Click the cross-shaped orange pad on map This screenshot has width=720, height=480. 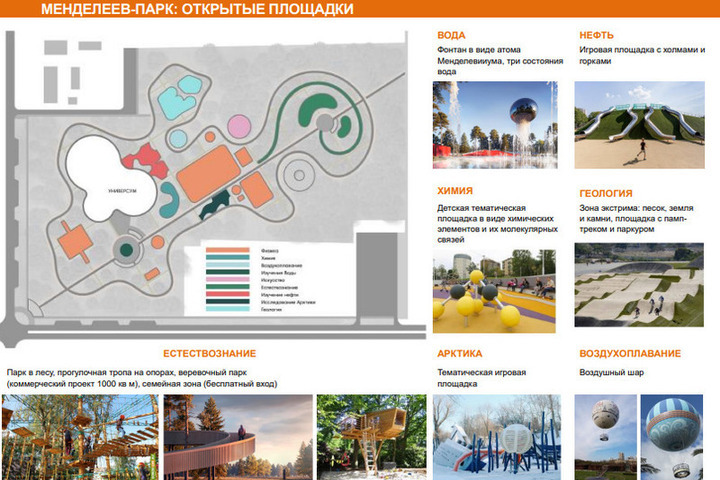point(74,242)
